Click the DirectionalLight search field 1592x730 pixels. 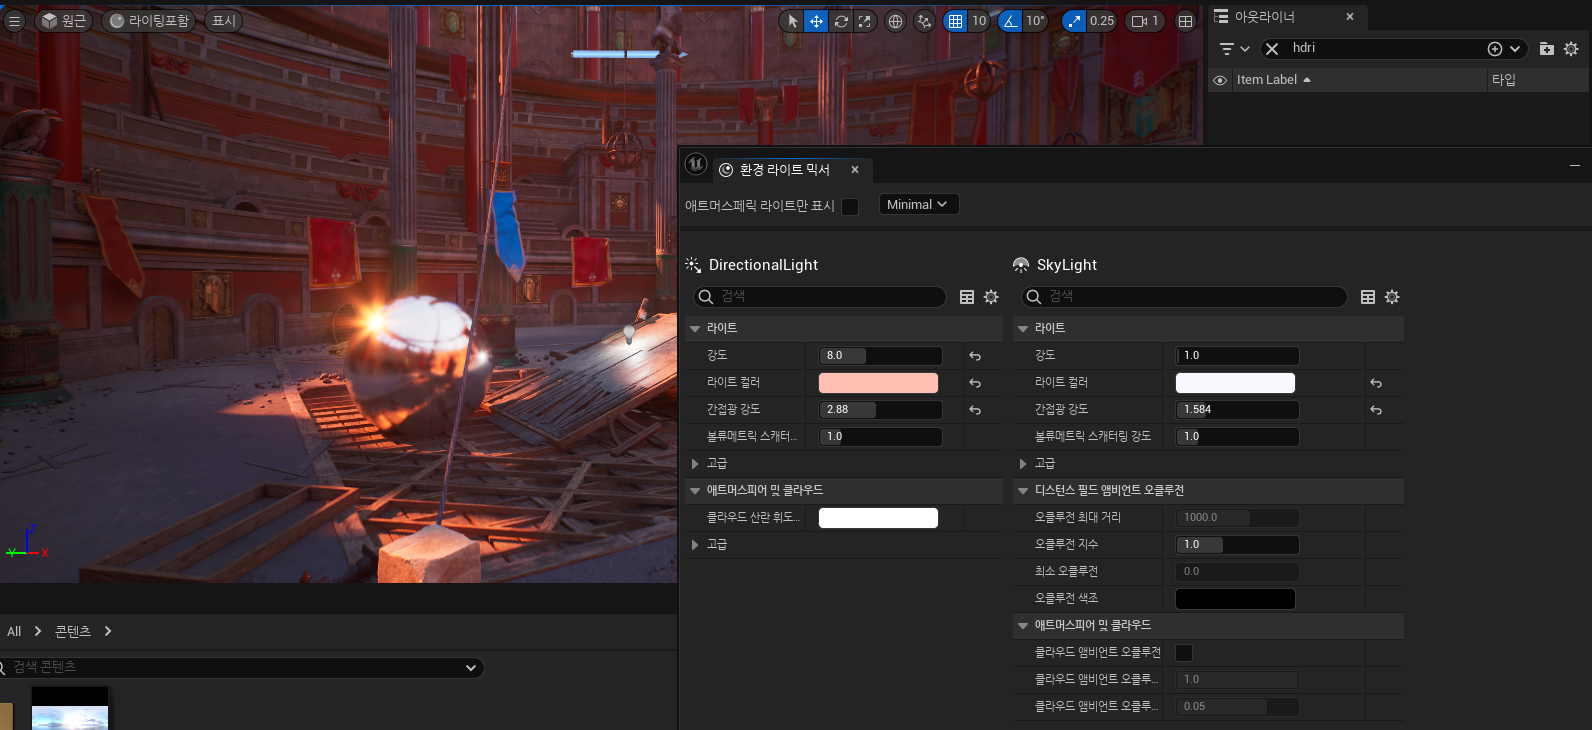pyautogui.click(x=820, y=297)
